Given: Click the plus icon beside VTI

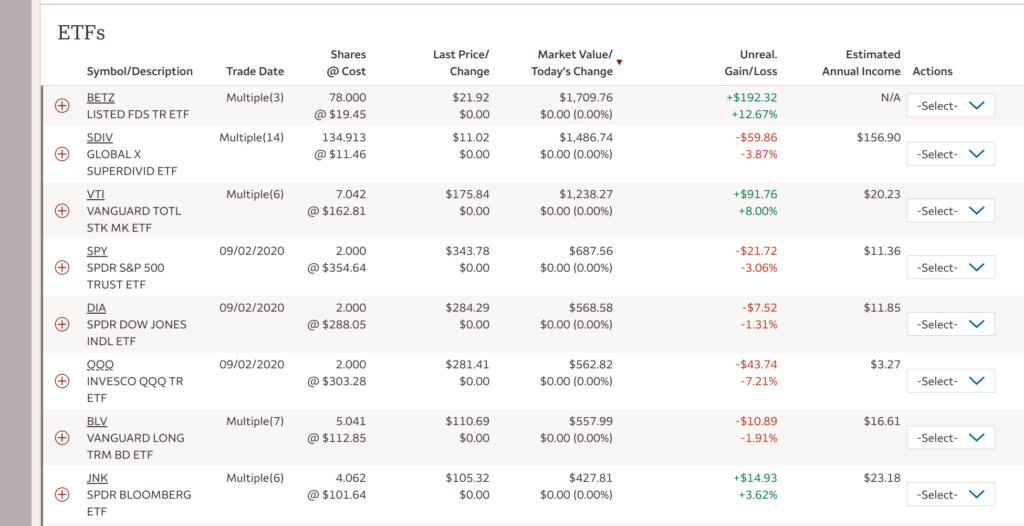Looking at the screenshot, I should tap(62, 211).
